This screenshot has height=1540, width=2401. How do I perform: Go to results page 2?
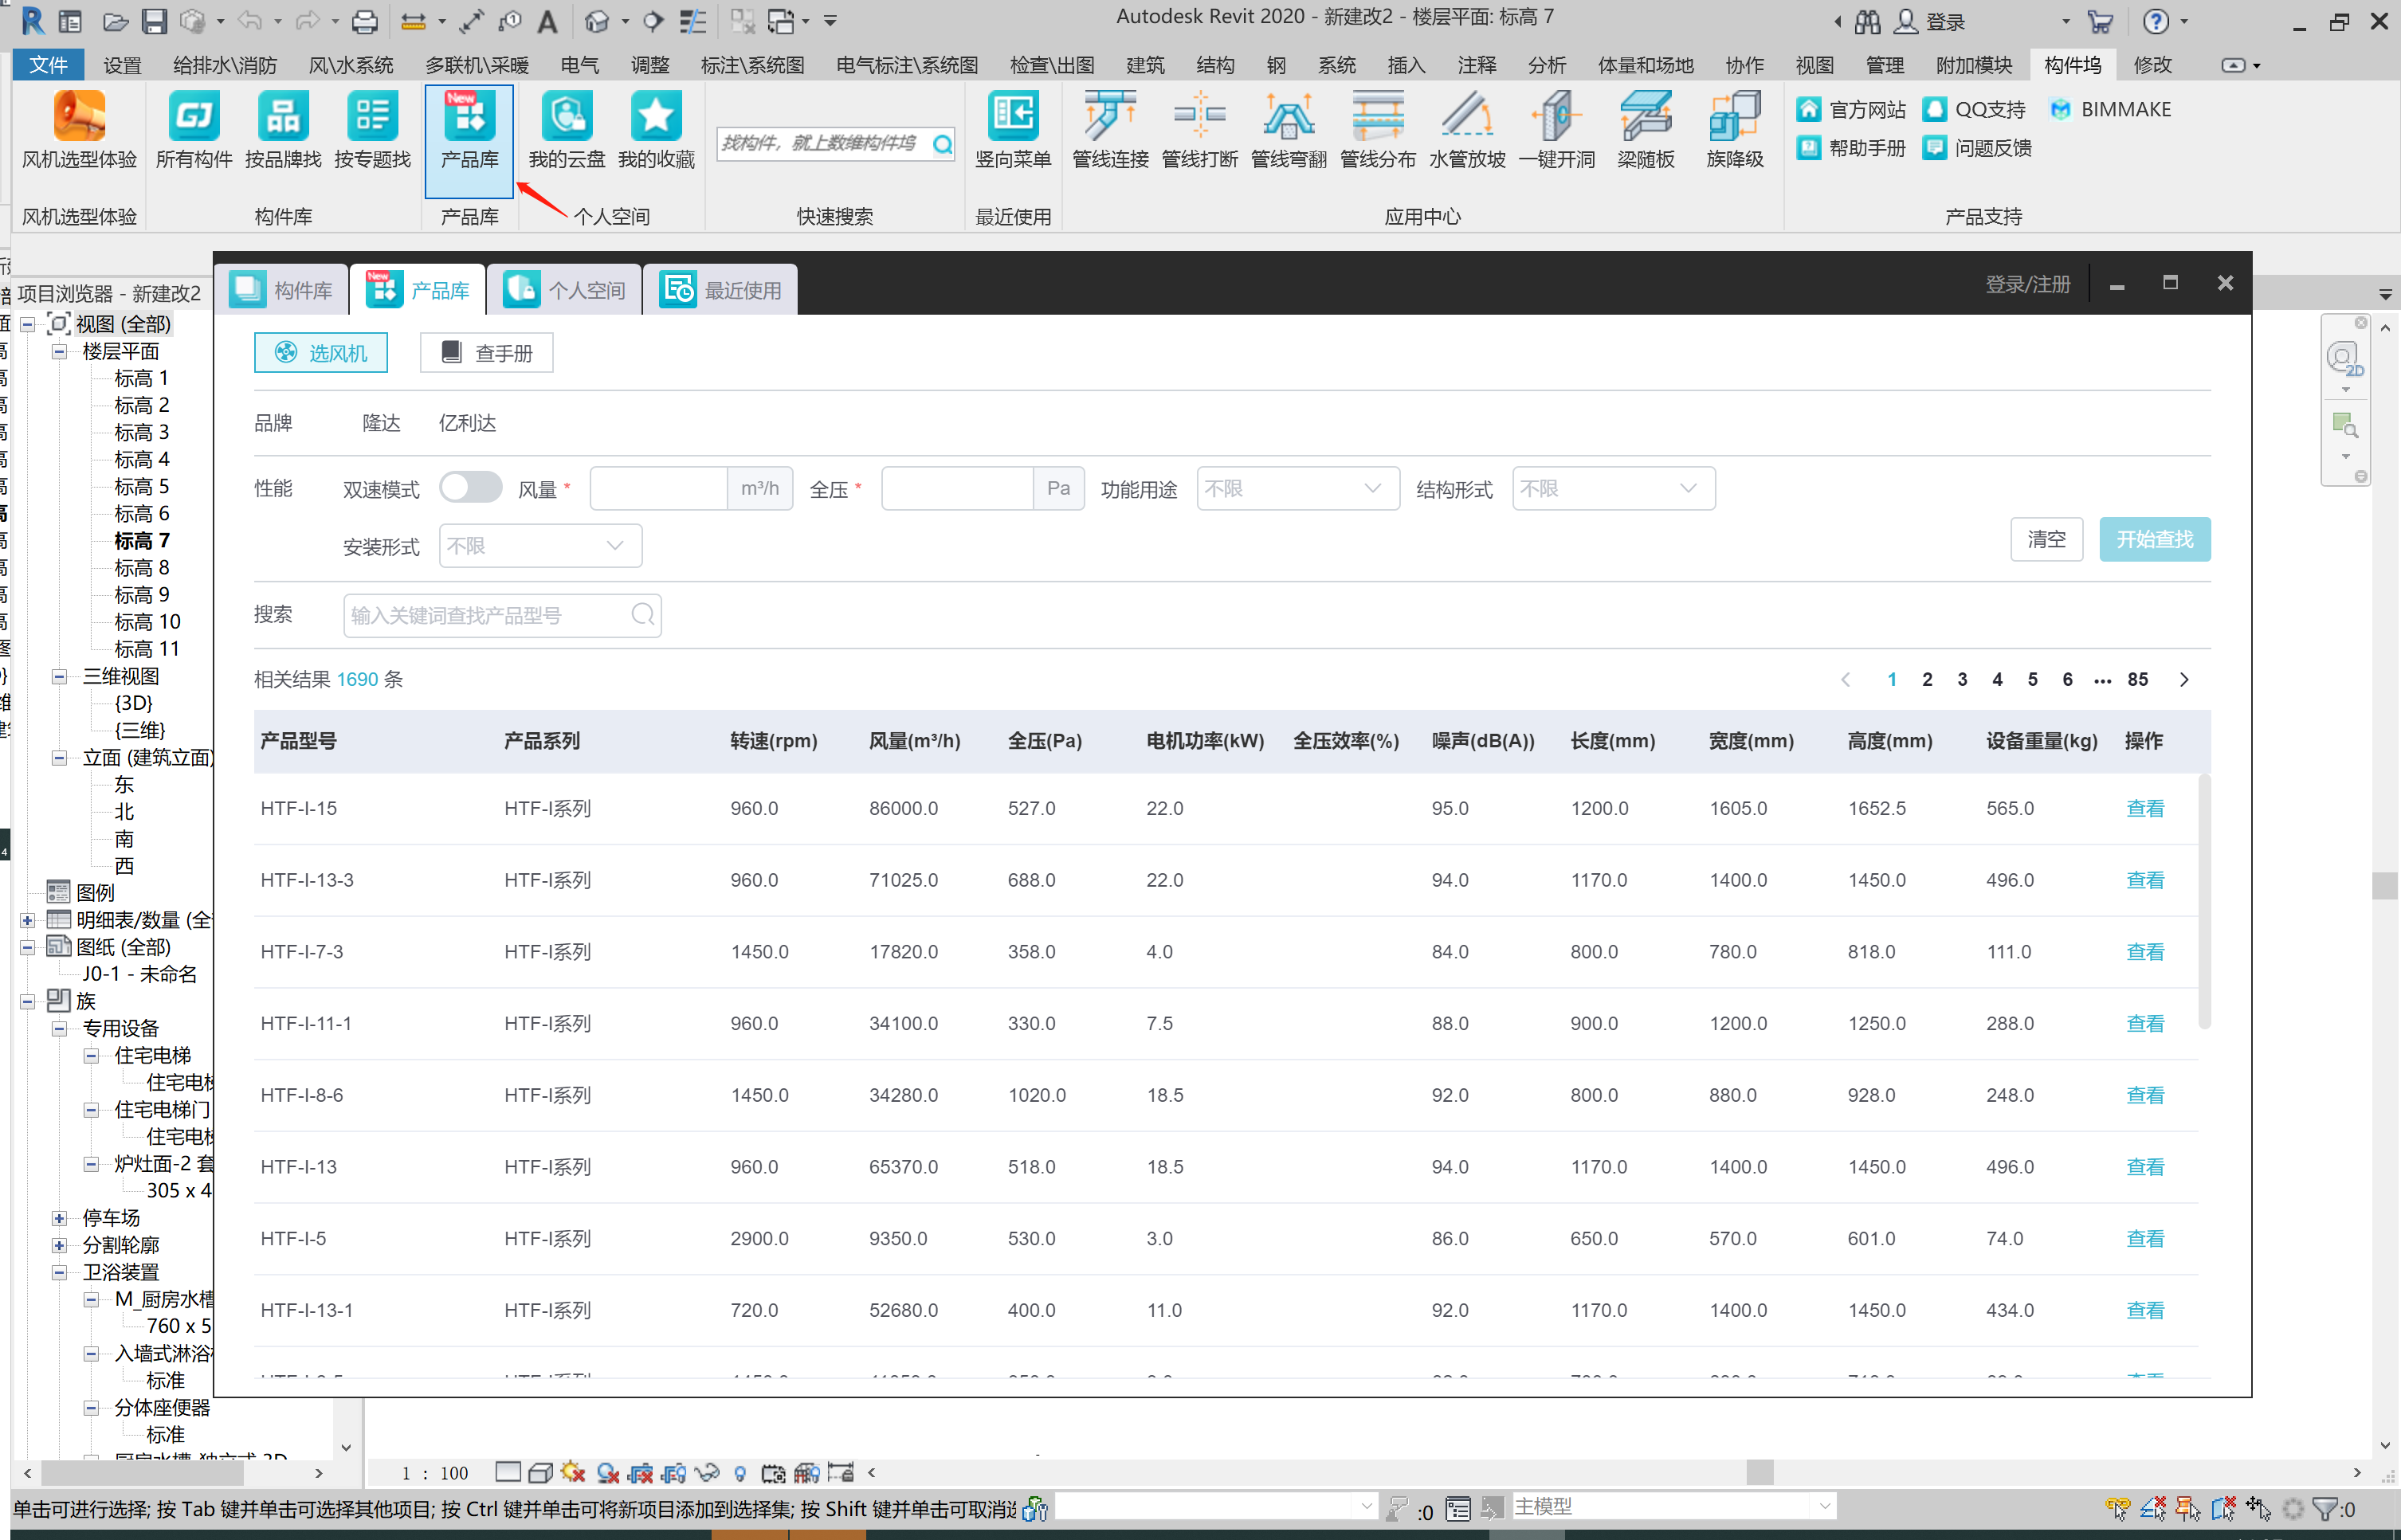[x=1926, y=679]
